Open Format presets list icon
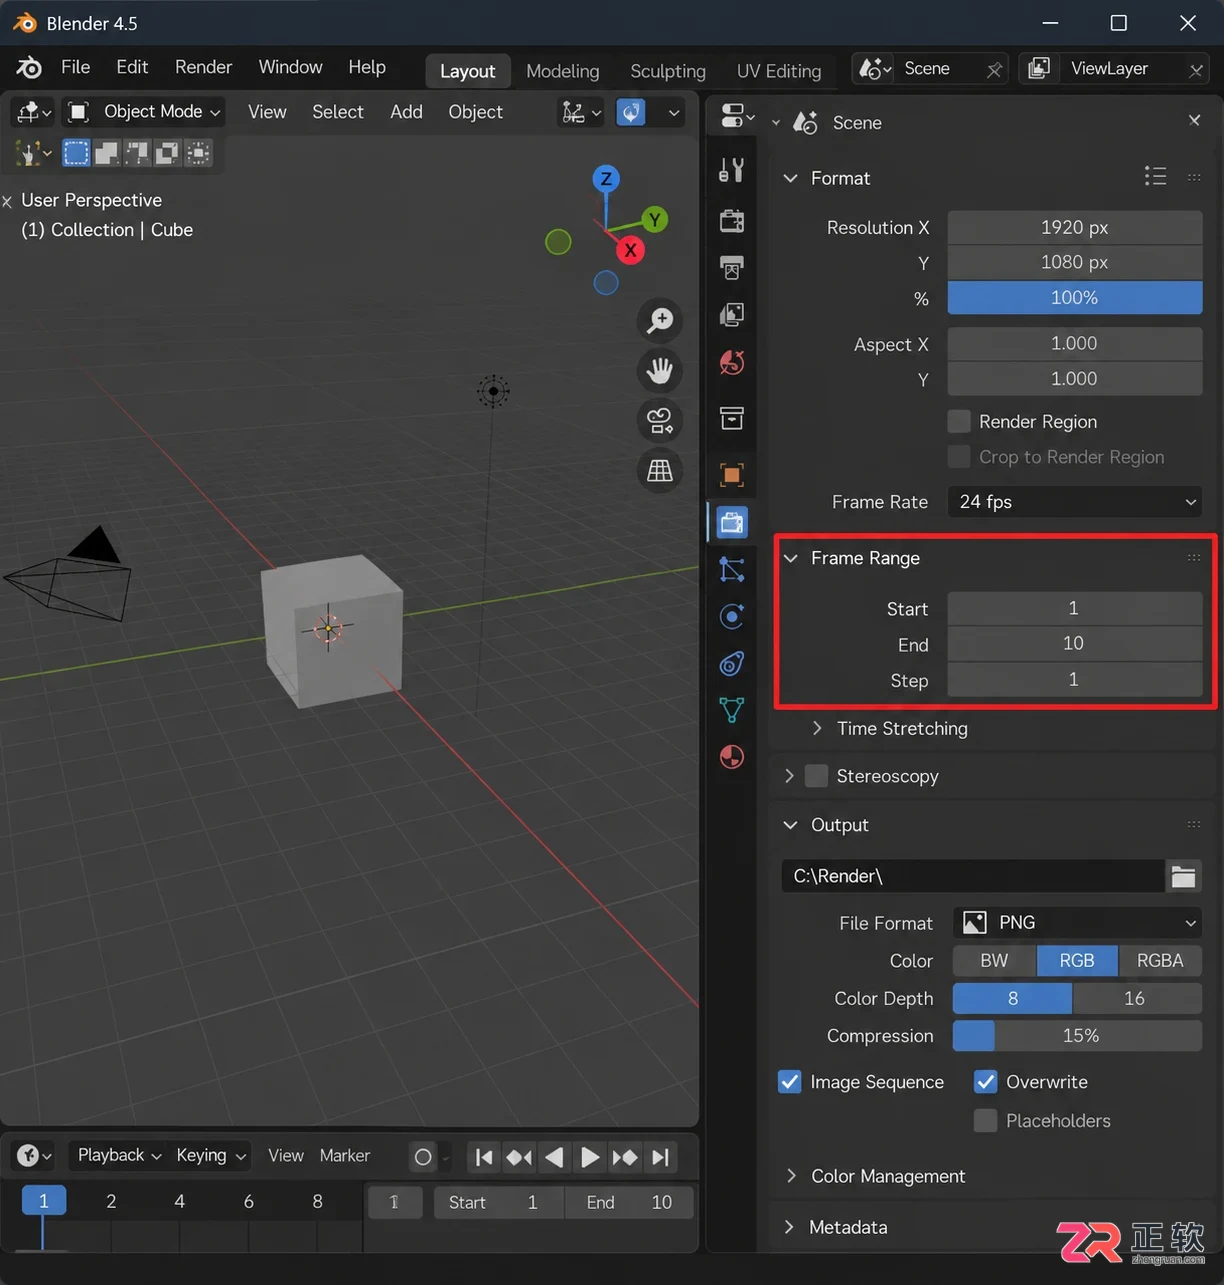The height and width of the screenshot is (1285, 1224). [1155, 177]
